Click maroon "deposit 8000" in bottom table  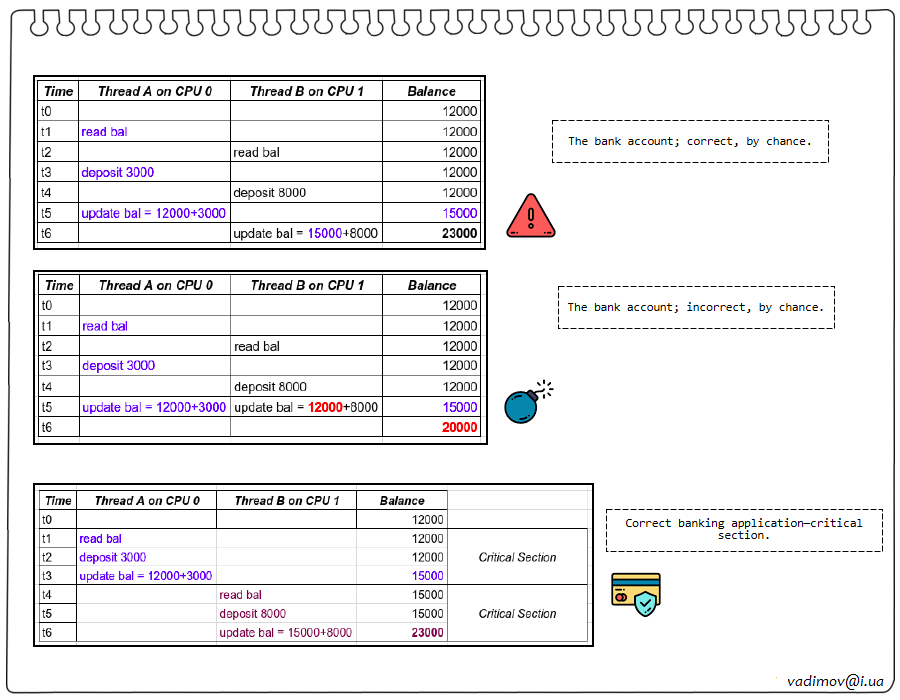tap(252, 613)
